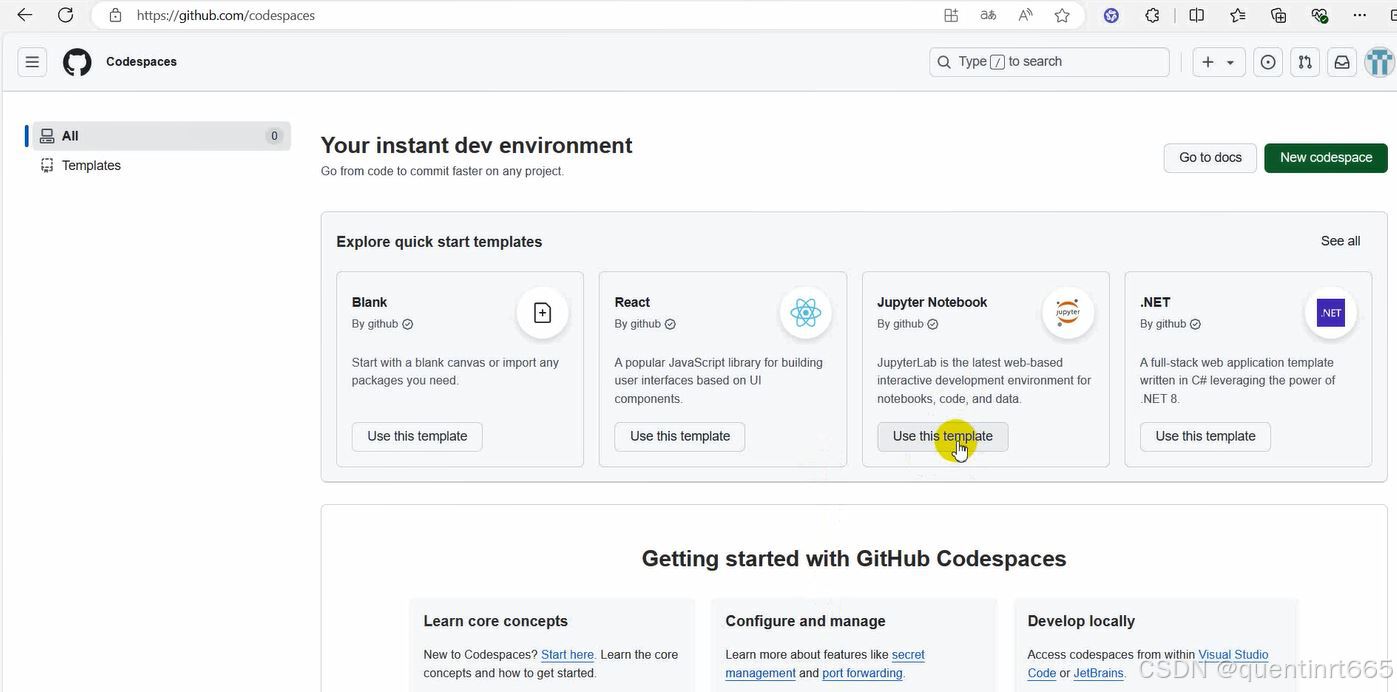Use the Jupyter Notebook template

pyautogui.click(x=943, y=437)
